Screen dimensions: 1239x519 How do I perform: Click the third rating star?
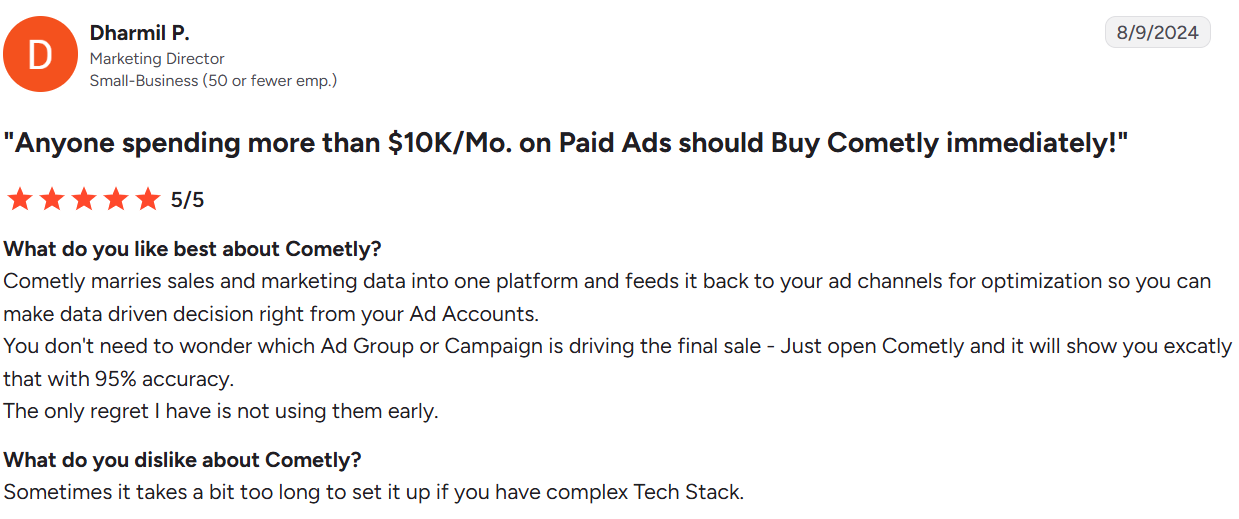pos(83,199)
